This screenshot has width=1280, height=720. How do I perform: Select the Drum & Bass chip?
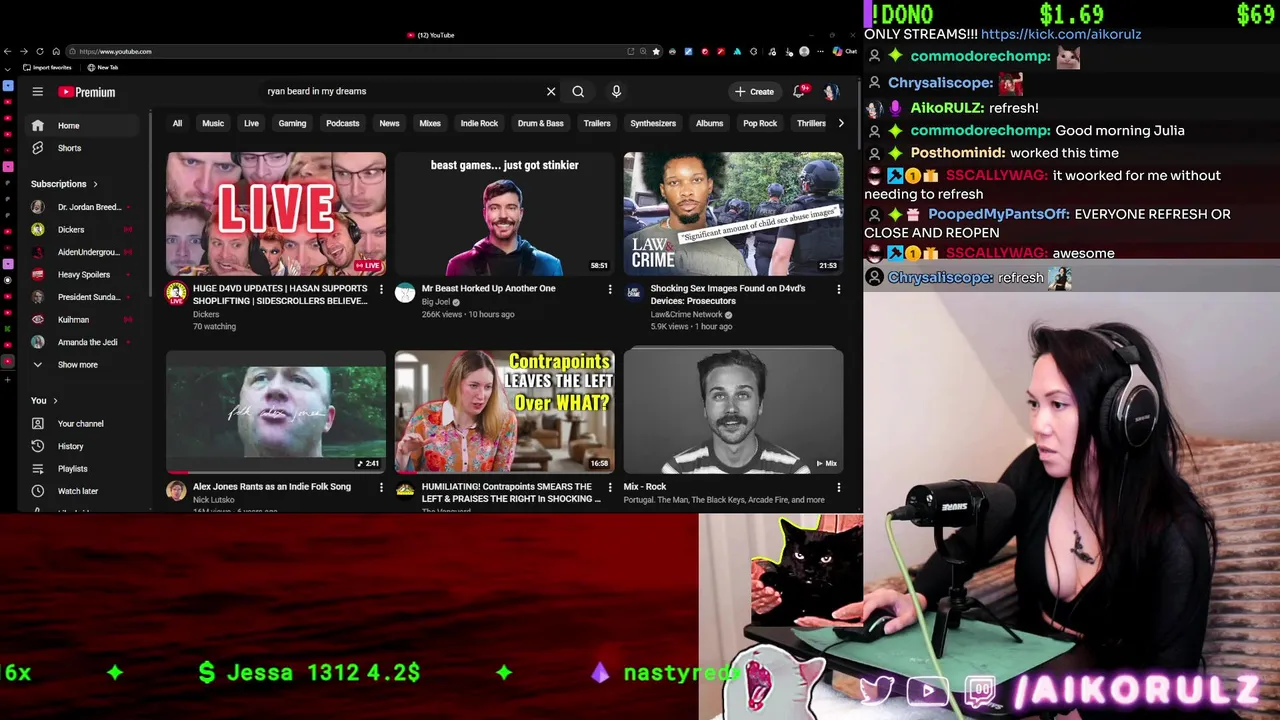541,123
